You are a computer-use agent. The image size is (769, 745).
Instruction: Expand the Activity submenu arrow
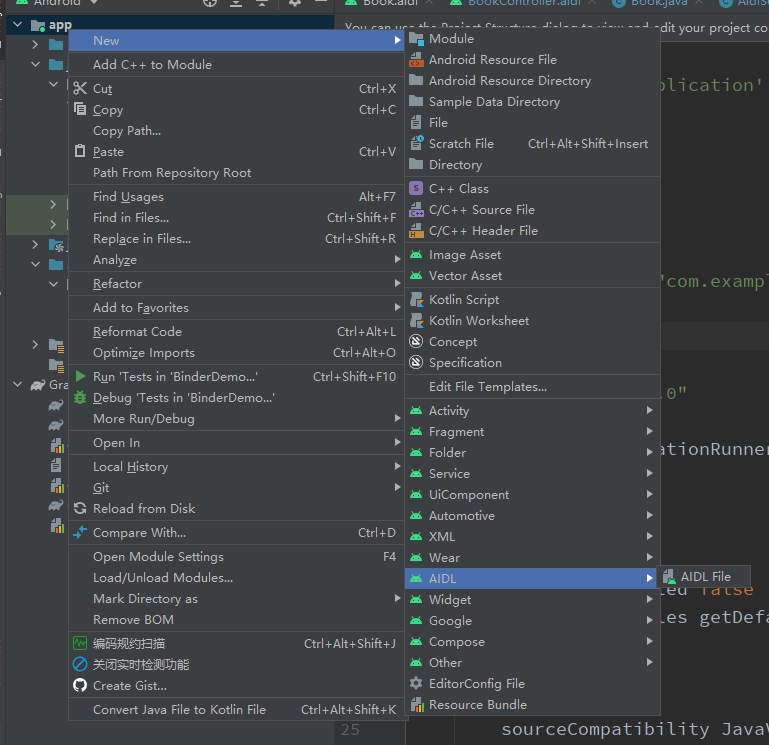649,410
